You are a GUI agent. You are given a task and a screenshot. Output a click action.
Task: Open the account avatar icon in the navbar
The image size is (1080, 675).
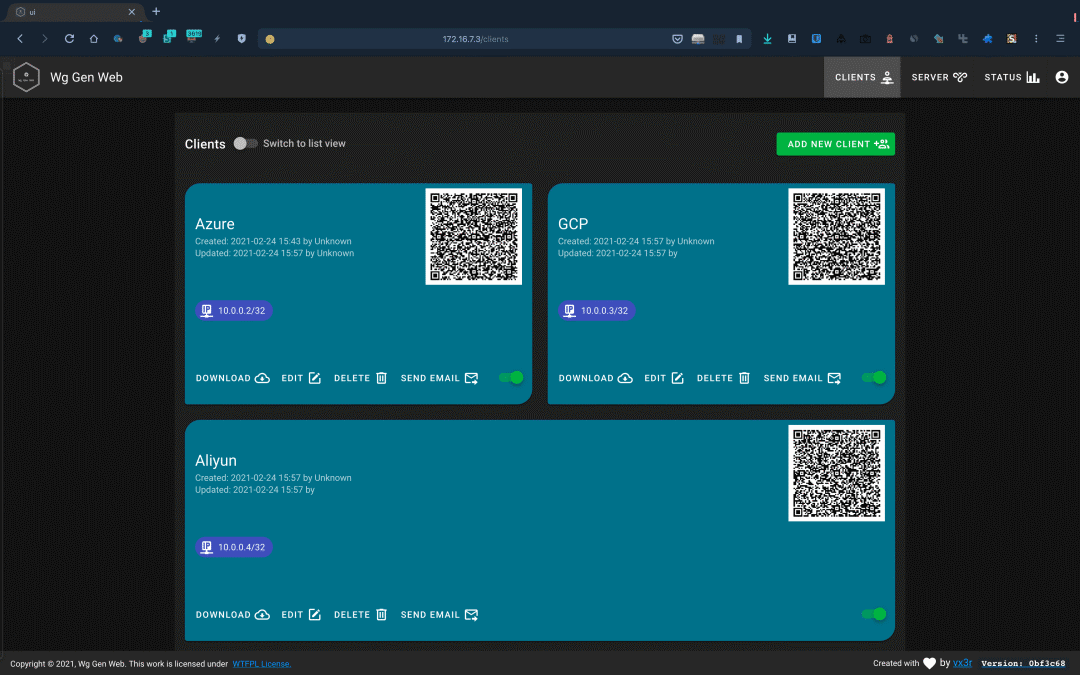(1061, 77)
